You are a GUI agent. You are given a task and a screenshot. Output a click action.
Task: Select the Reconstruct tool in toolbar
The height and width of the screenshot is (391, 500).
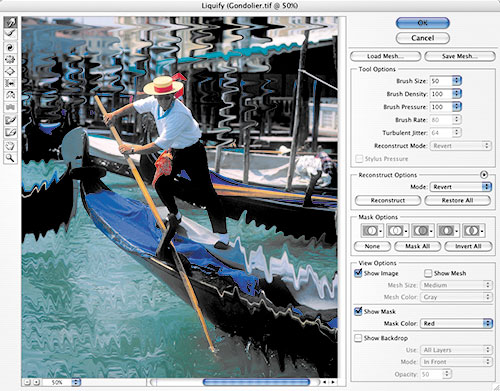(x=10, y=33)
